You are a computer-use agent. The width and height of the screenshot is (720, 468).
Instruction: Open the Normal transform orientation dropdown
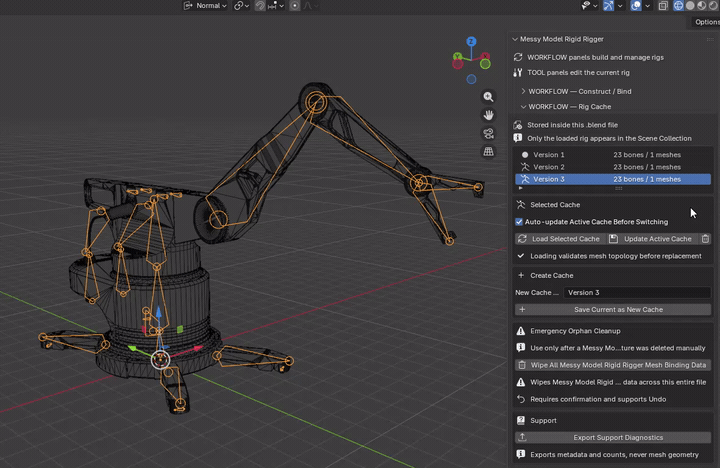tap(205, 6)
